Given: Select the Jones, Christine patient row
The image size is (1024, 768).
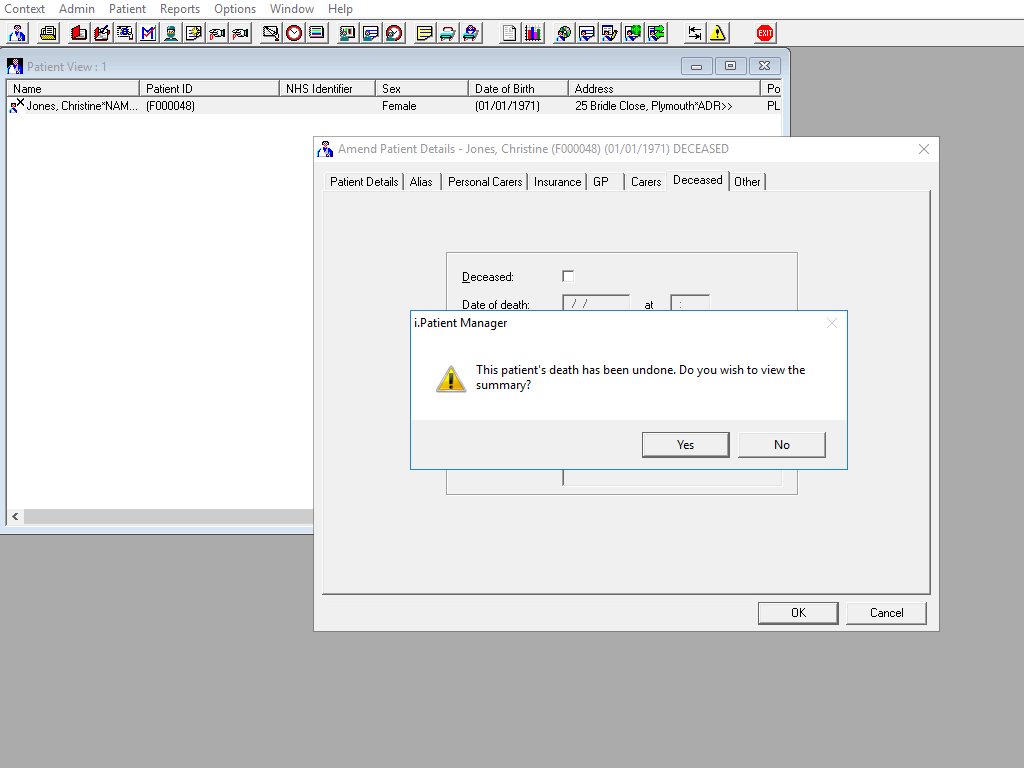Looking at the screenshot, I should coord(394,106).
